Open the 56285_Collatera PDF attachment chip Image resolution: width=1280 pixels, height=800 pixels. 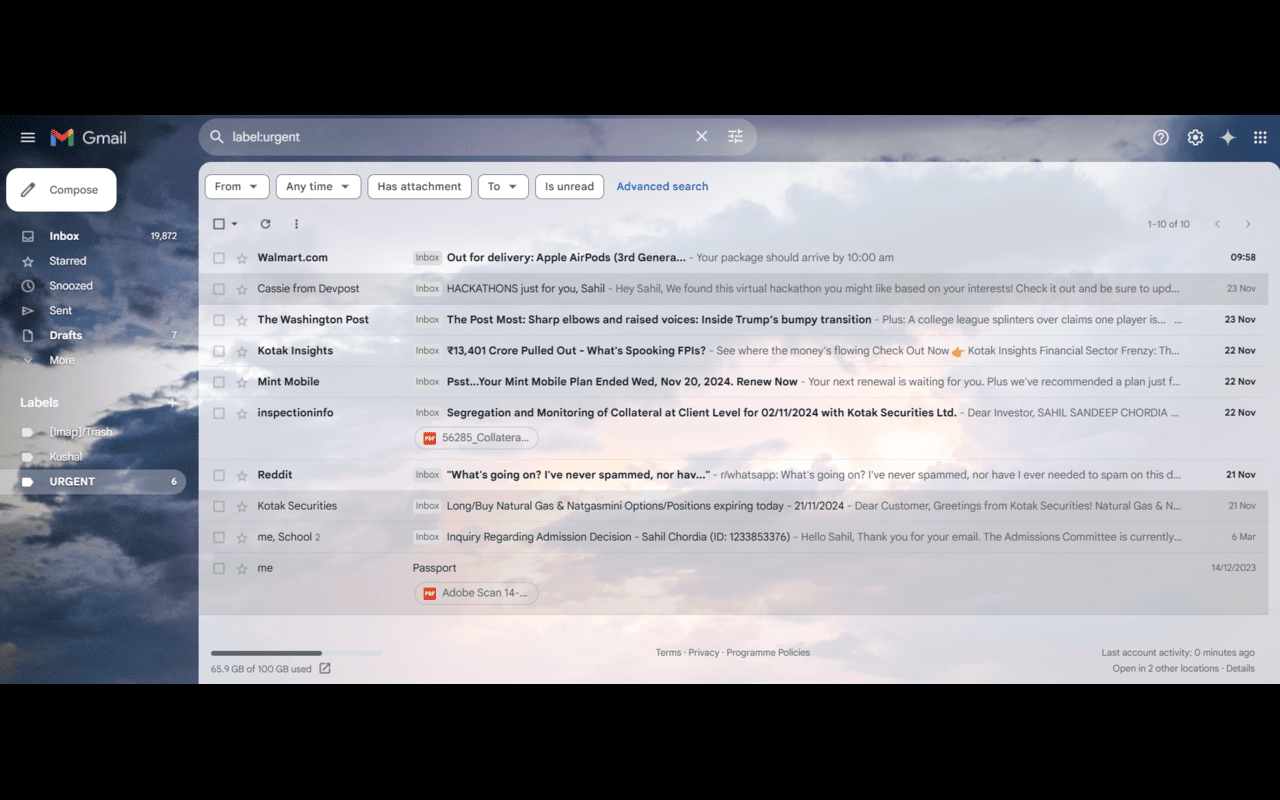[476, 438]
